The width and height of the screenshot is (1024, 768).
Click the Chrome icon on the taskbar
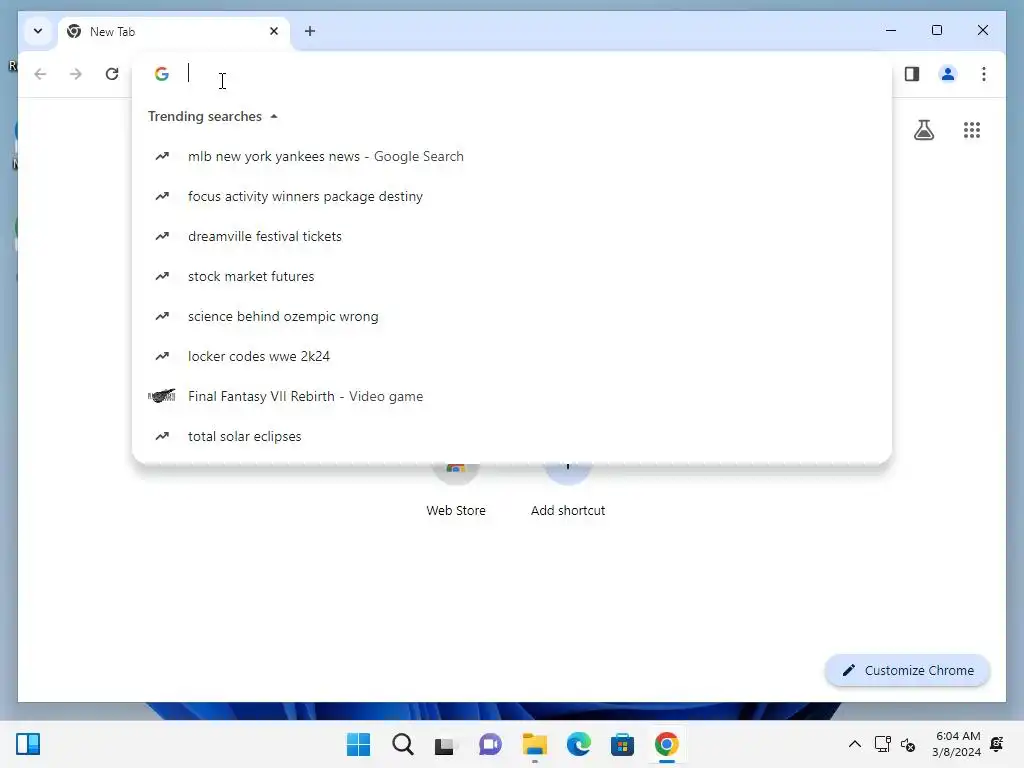pyautogui.click(x=667, y=744)
